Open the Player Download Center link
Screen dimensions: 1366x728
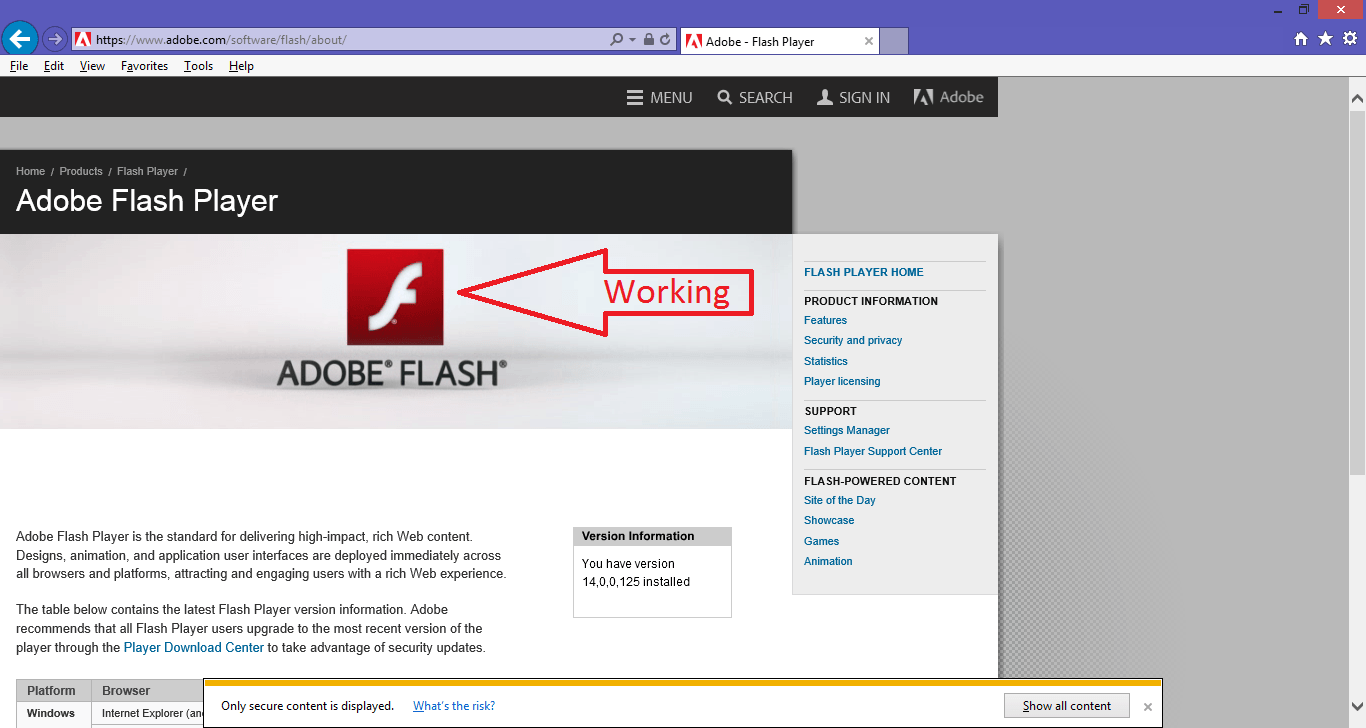194,647
